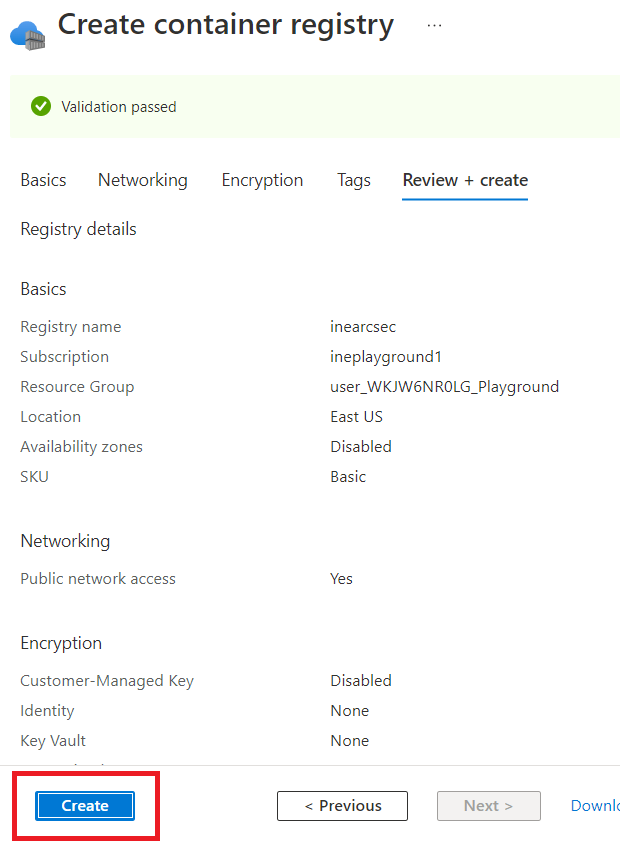Image resolution: width=620 pixels, height=849 pixels.
Task: Click the Validation passed banner text
Action: coord(118,107)
